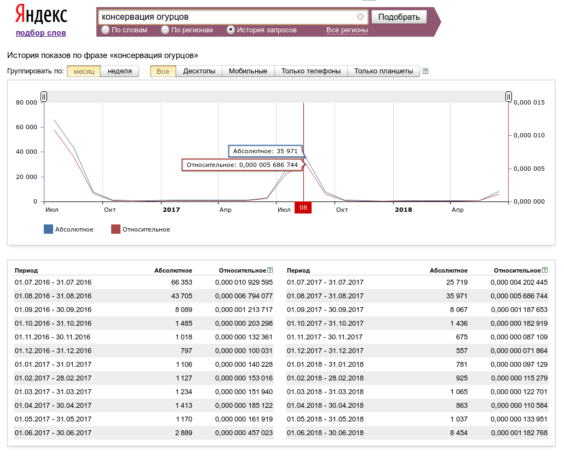Clear the search field with the X icon
The image size is (564, 456).
[x=360, y=17]
